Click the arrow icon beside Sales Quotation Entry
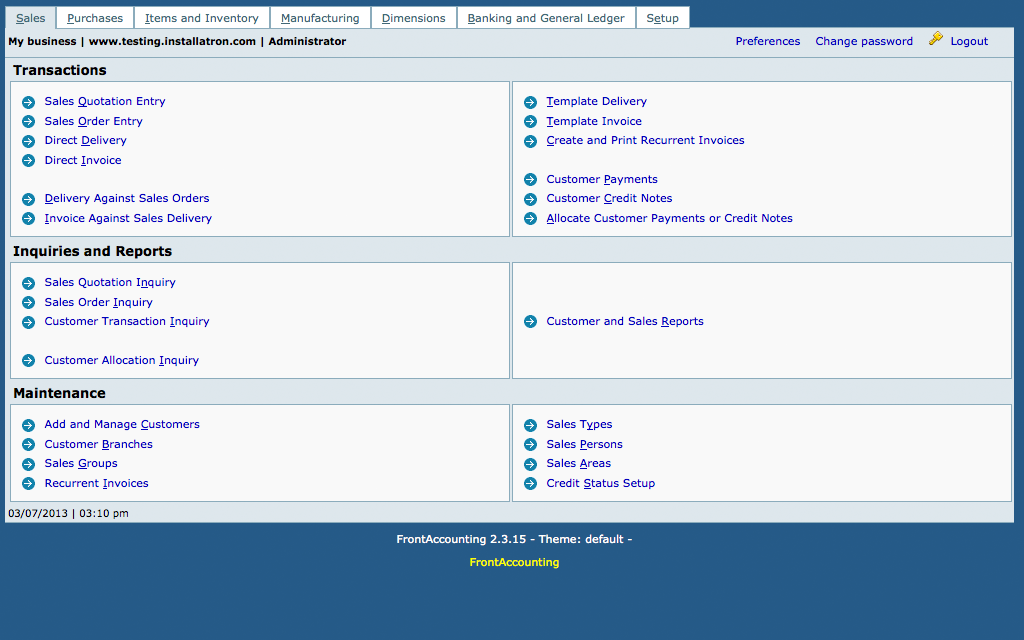The height and width of the screenshot is (640, 1024). (x=28, y=102)
